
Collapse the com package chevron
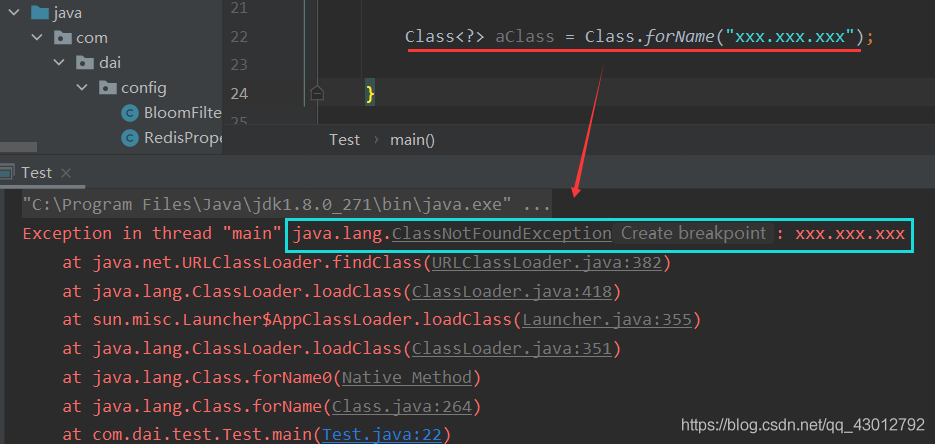(x=38, y=38)
